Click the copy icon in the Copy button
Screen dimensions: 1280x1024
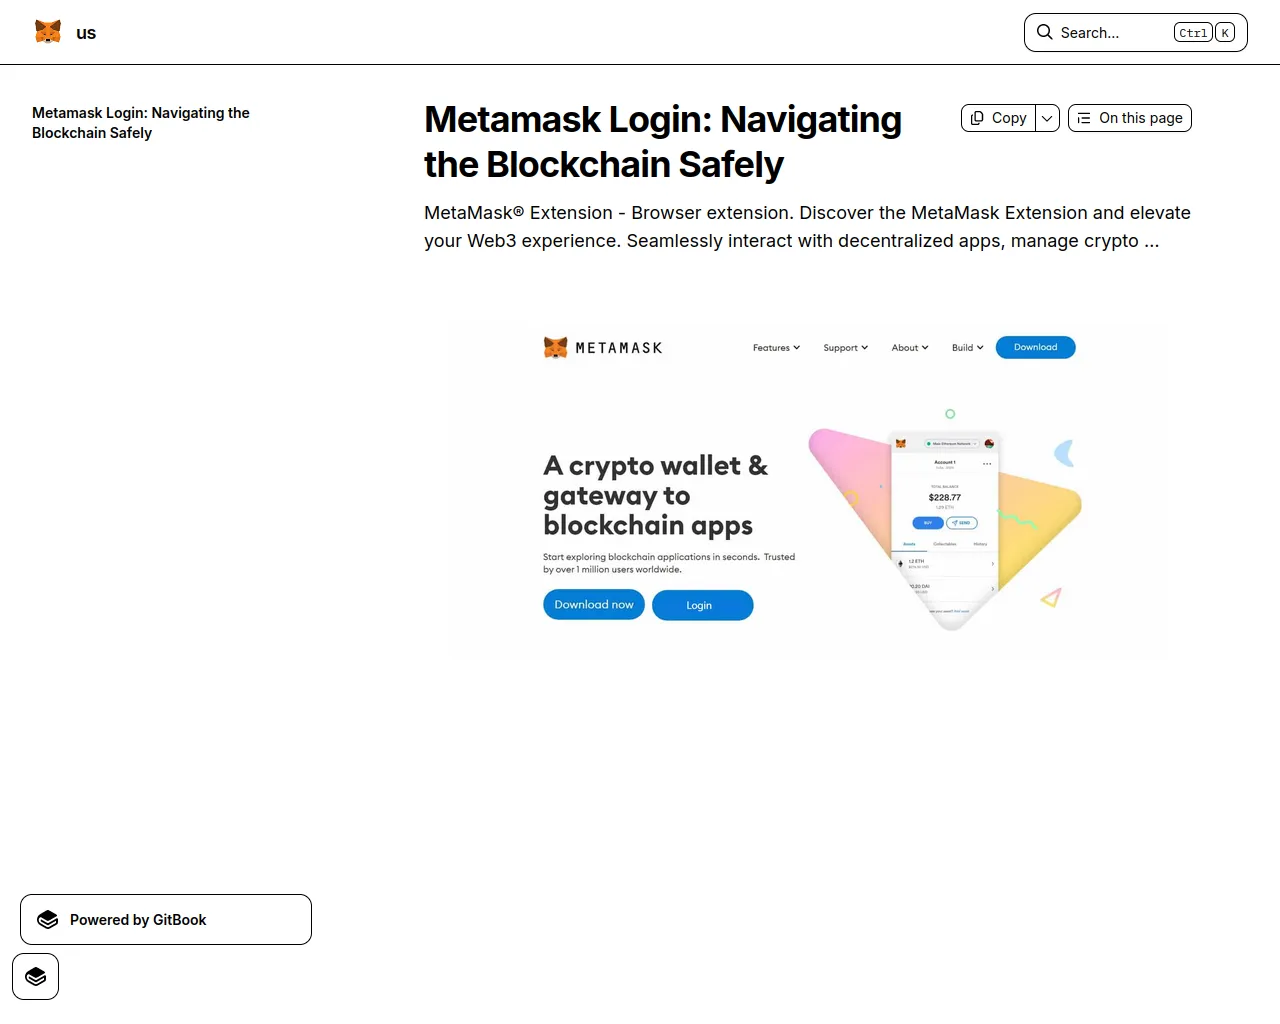coord(977,118)
